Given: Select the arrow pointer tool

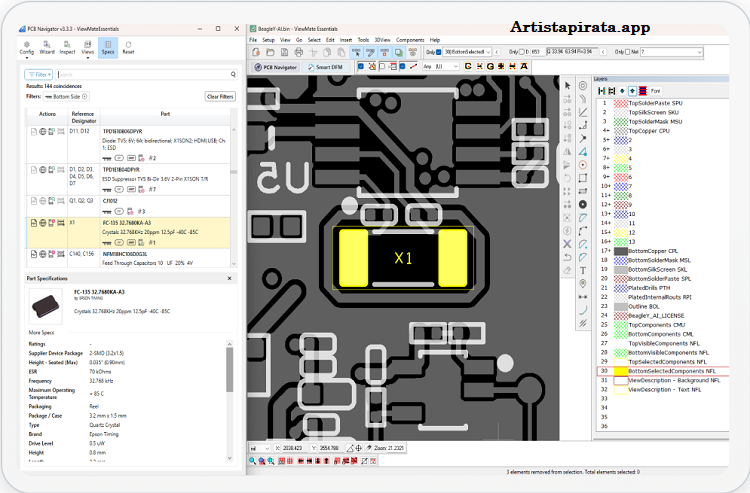Looking at the screenshot, I should (568, 86).
